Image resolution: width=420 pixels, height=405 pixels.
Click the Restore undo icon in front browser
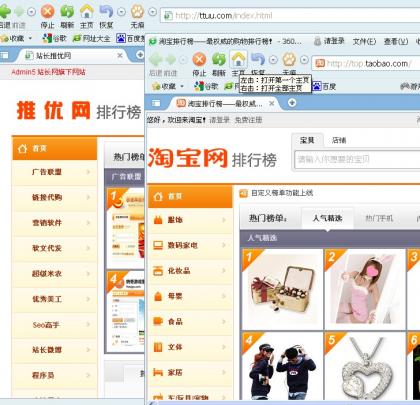pyautogui.click(x=258, y=59)
